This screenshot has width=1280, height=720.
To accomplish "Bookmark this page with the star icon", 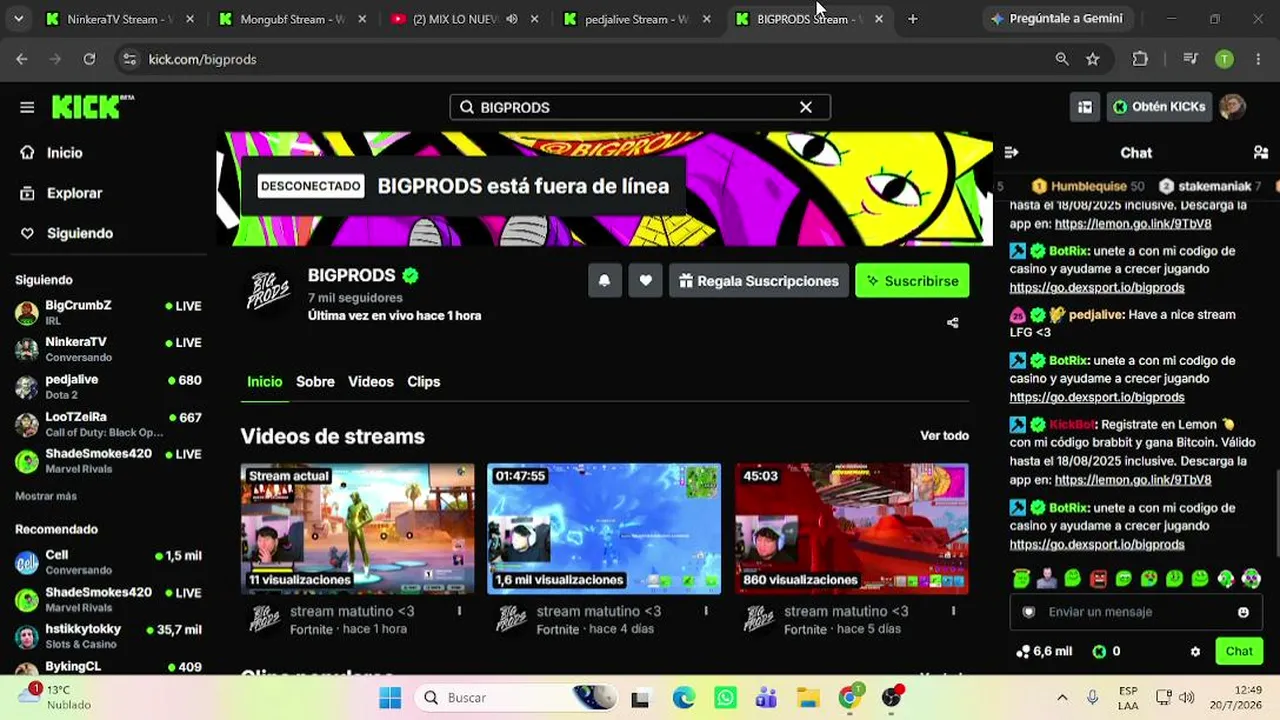I will [x=1093, y=59].
